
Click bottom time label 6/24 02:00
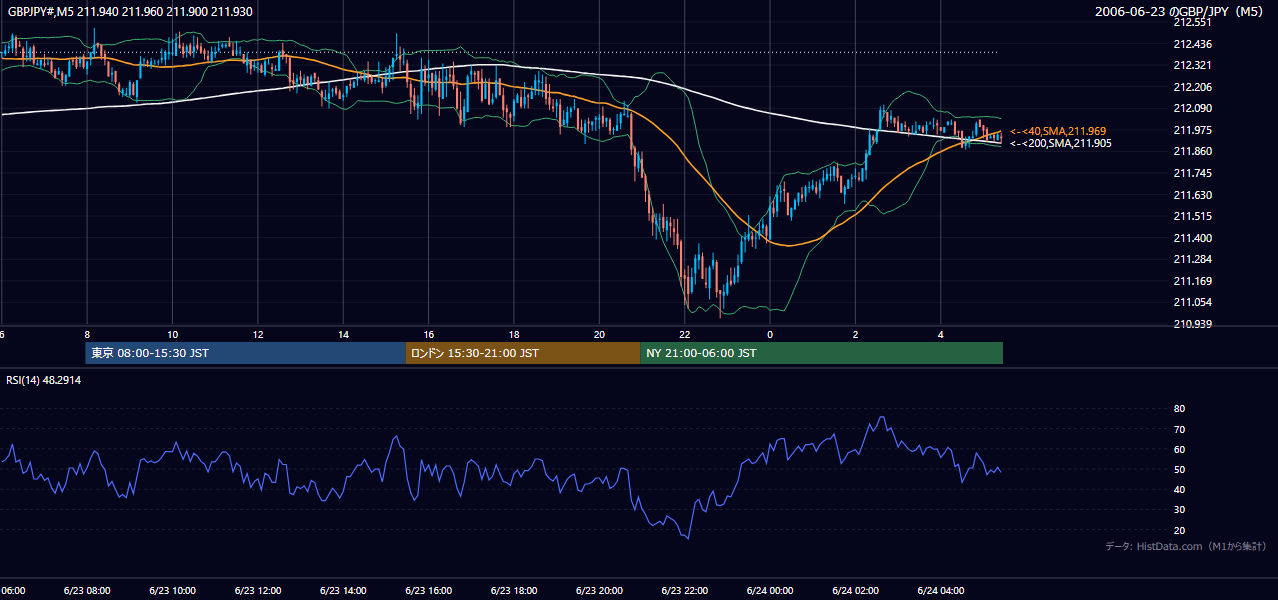(x=855, y=591)
